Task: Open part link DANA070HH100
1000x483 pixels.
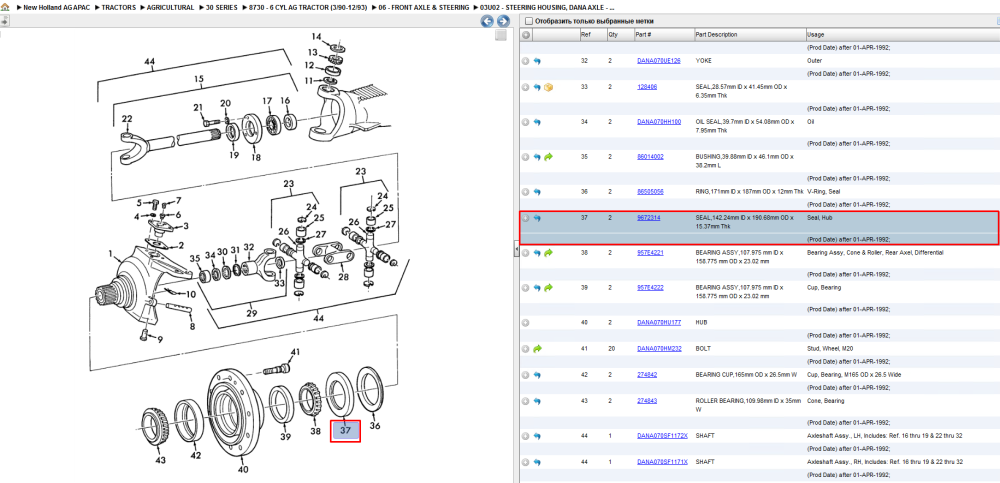Action: [x=659, y=121]
